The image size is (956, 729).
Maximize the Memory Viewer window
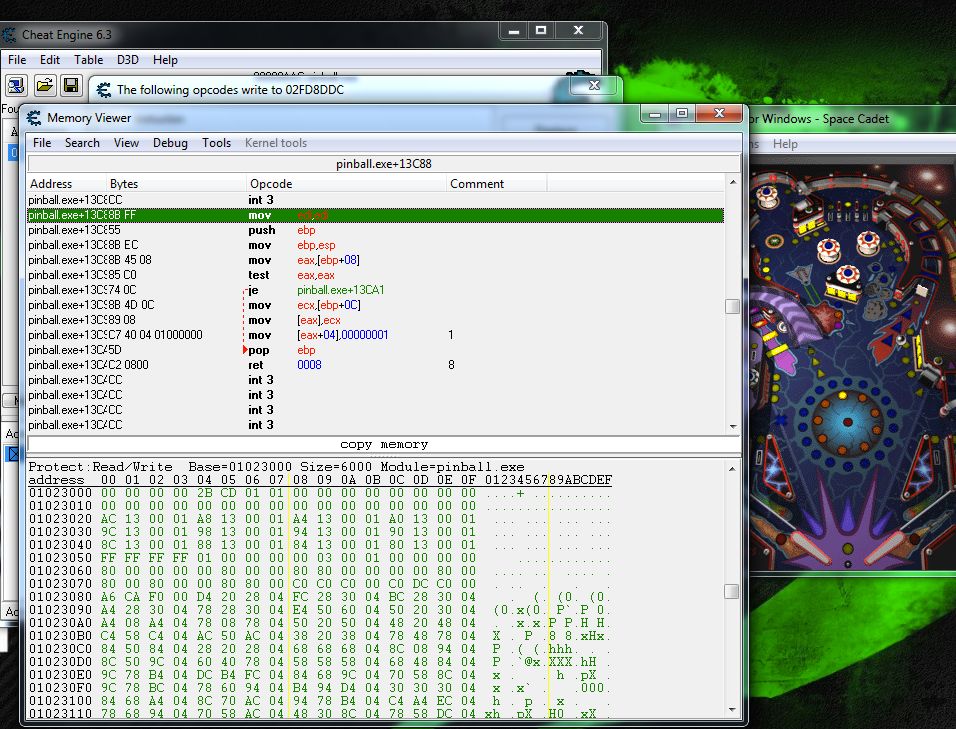(x=682, y=113)
